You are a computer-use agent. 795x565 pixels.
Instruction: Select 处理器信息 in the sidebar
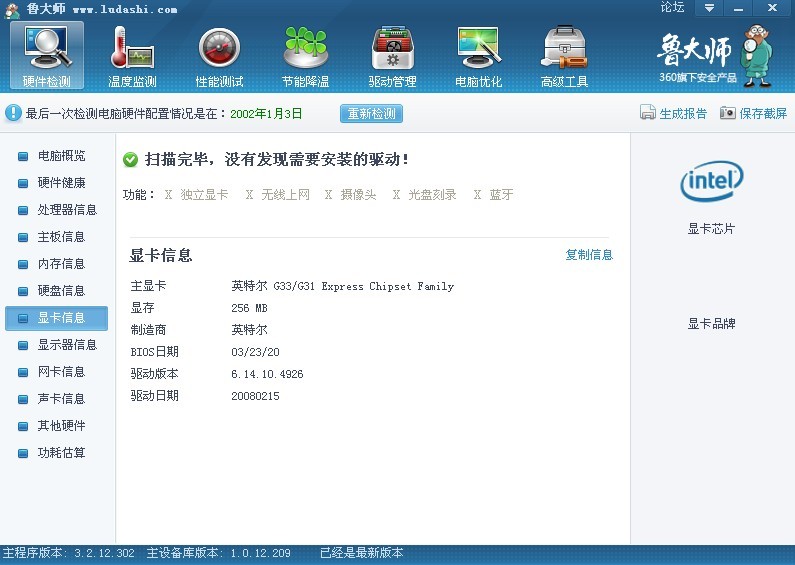[x=67, y=210]
